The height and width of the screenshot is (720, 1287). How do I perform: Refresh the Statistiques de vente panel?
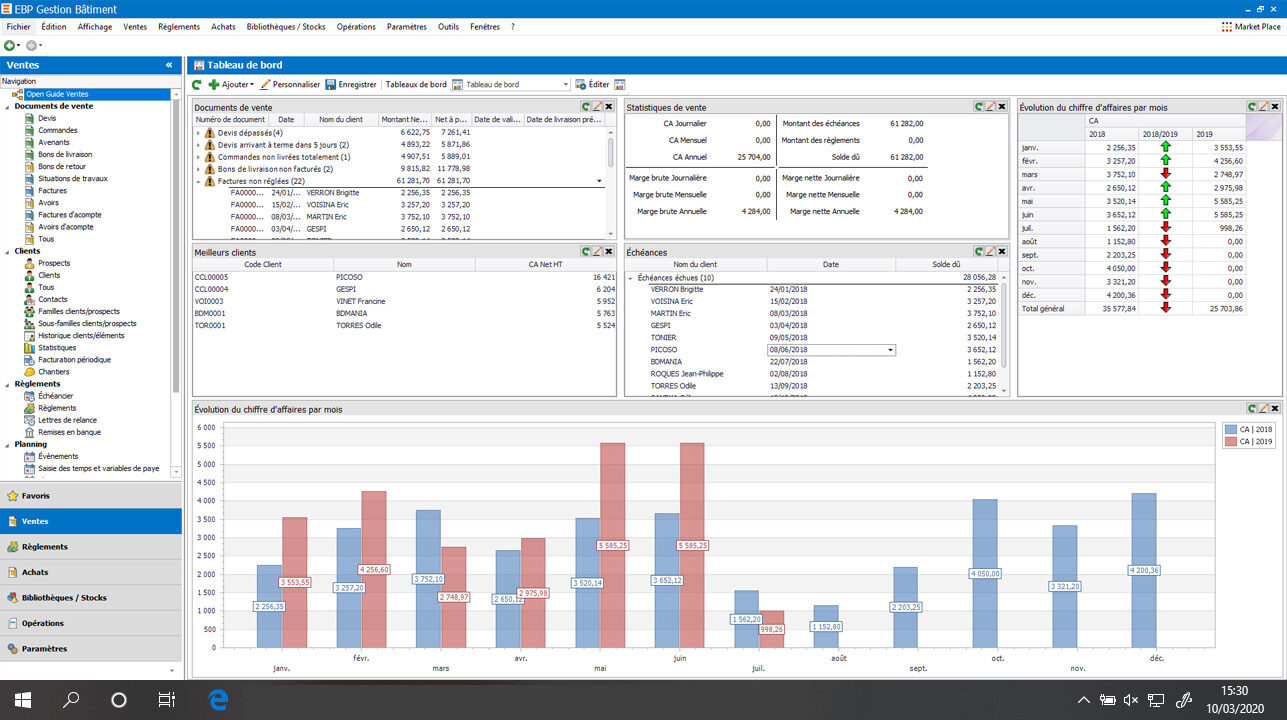pyautogui.click(x=980, y=106)
